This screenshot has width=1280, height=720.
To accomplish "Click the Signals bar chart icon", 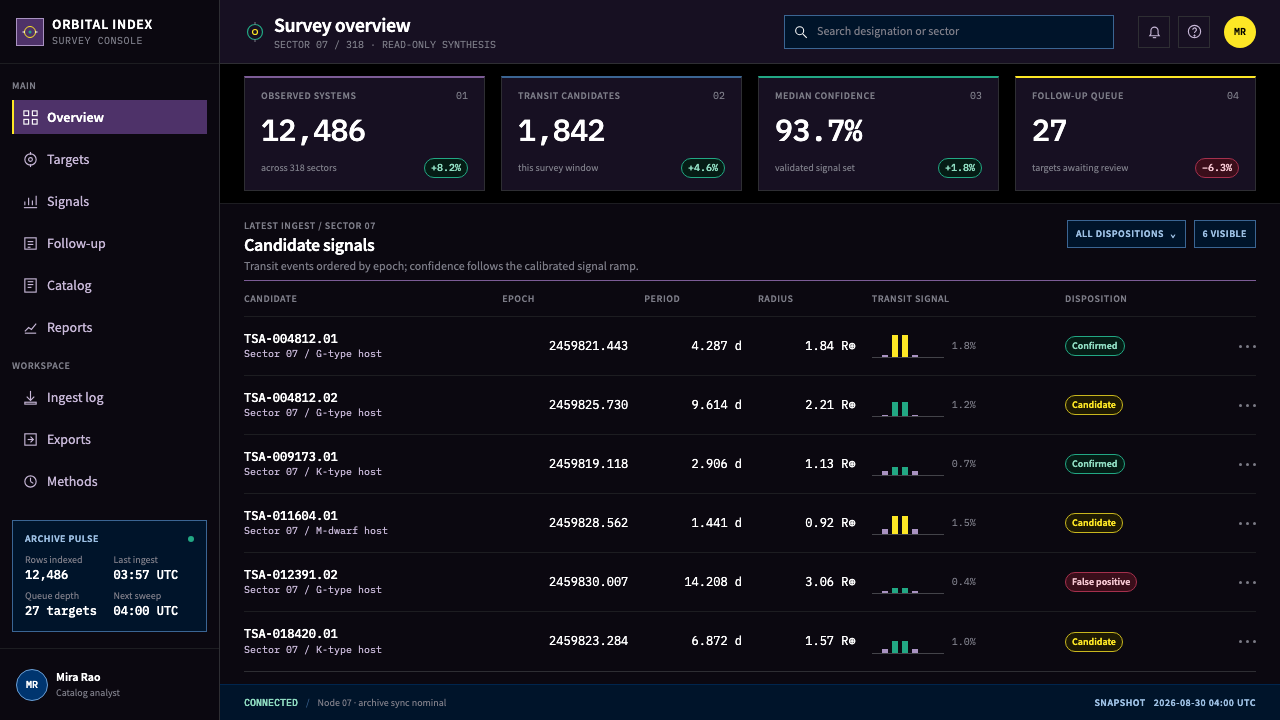I will (30, 202).
